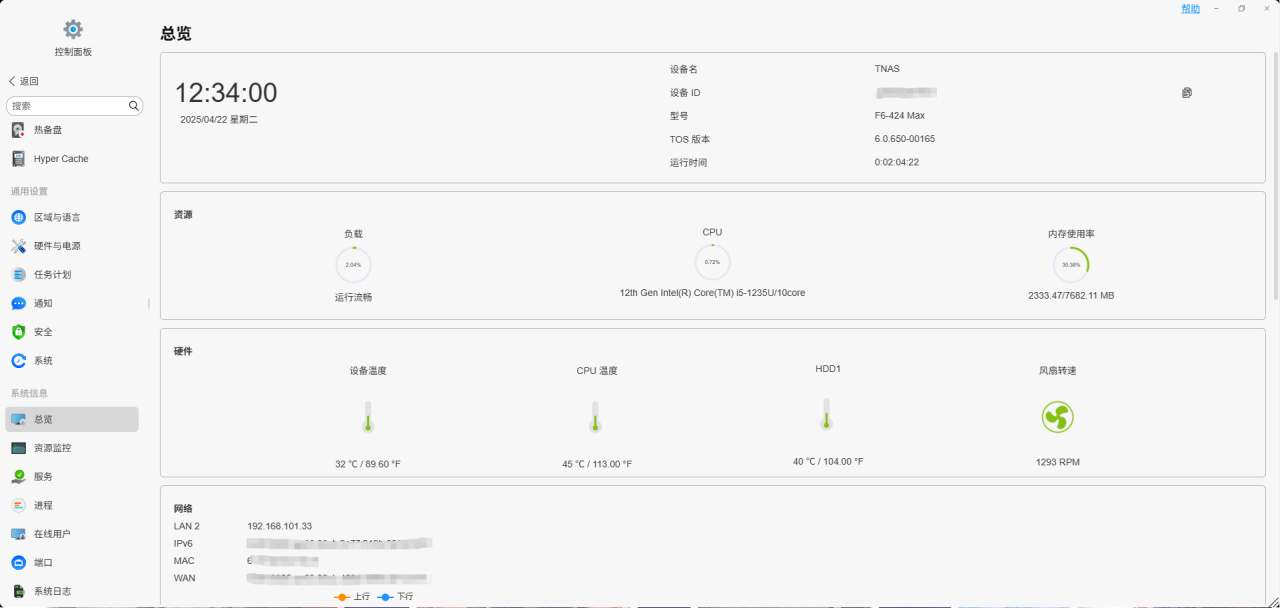Click model value F6-424 Max

point(899,116)
